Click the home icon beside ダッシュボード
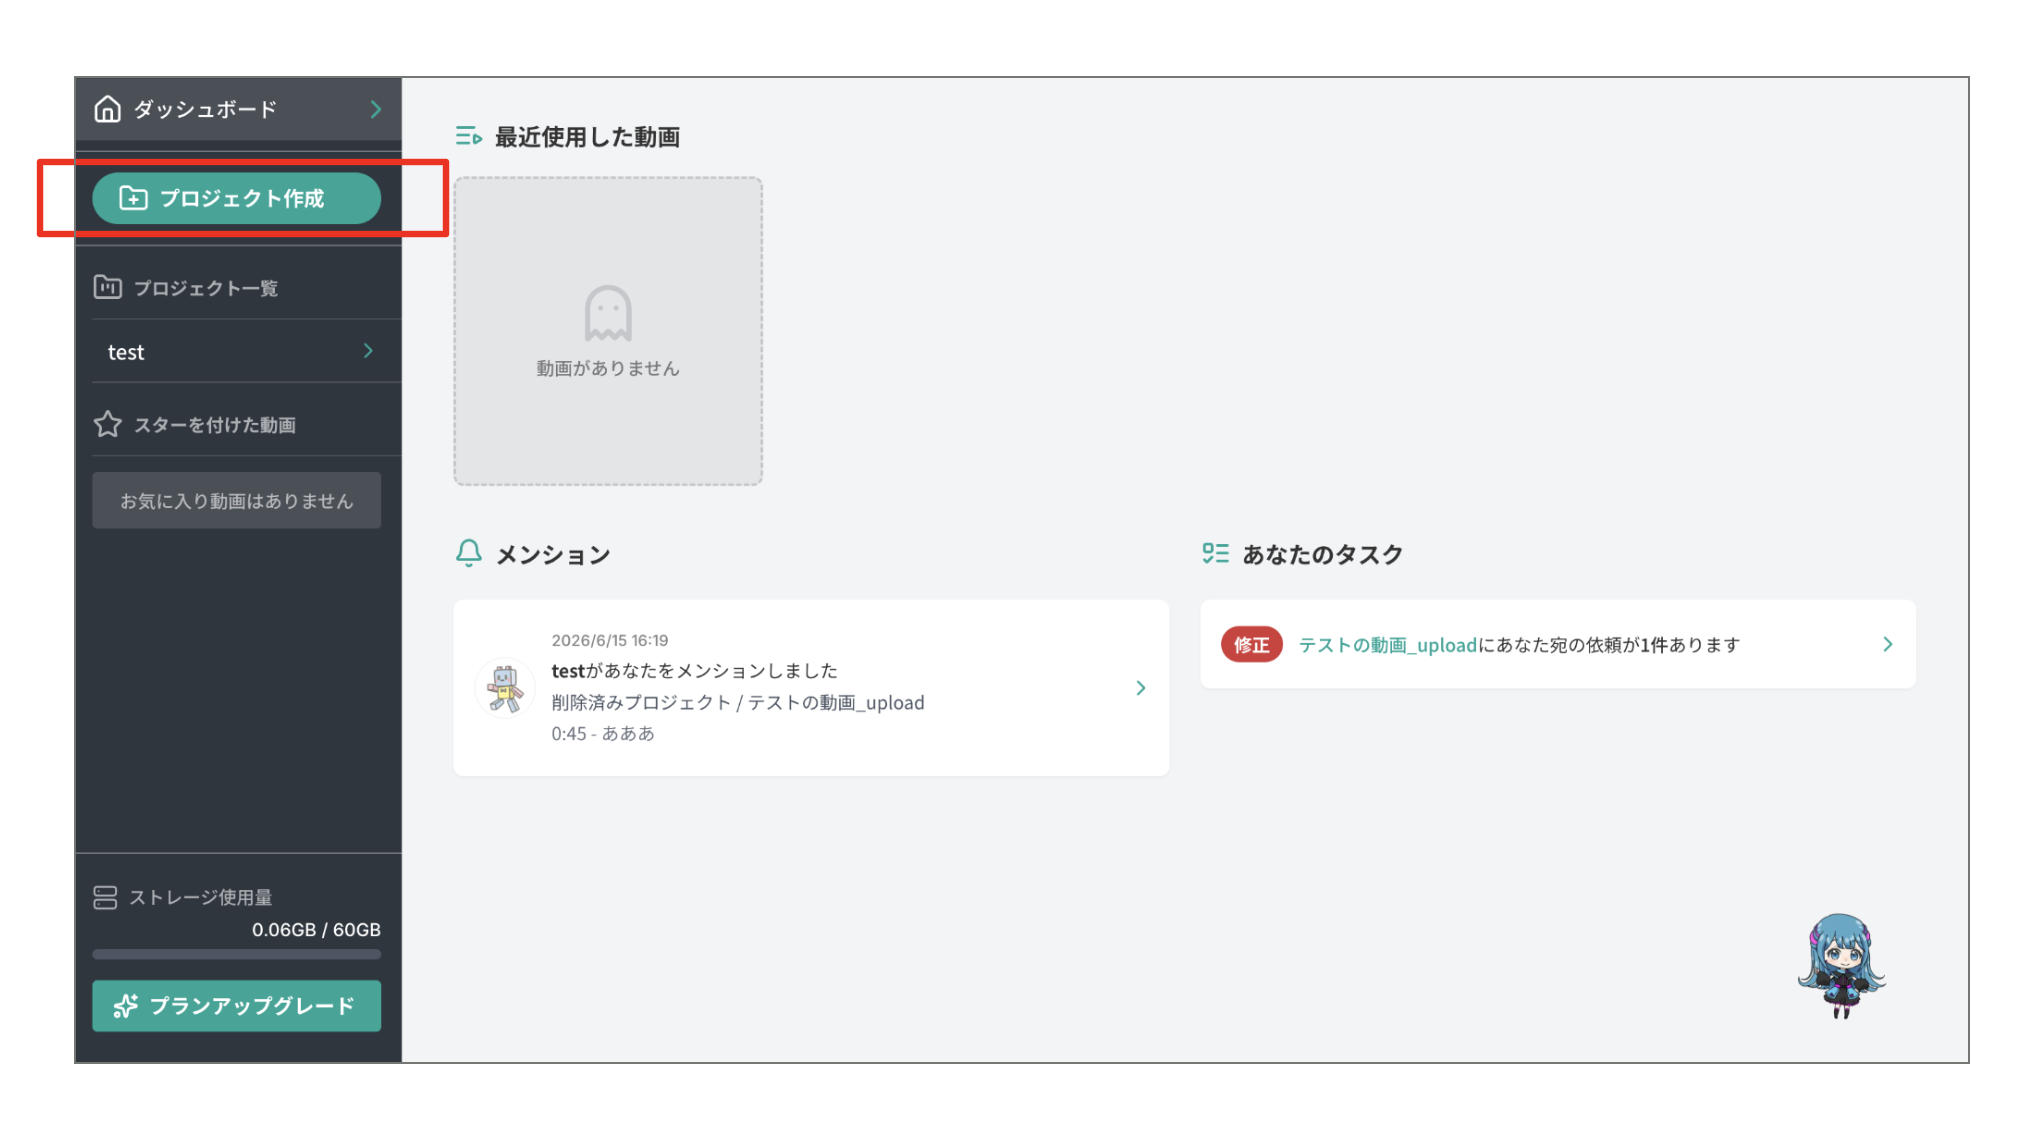Image resolution: width=2034 pixels, height=1136 pixels. tap(107, 109)
